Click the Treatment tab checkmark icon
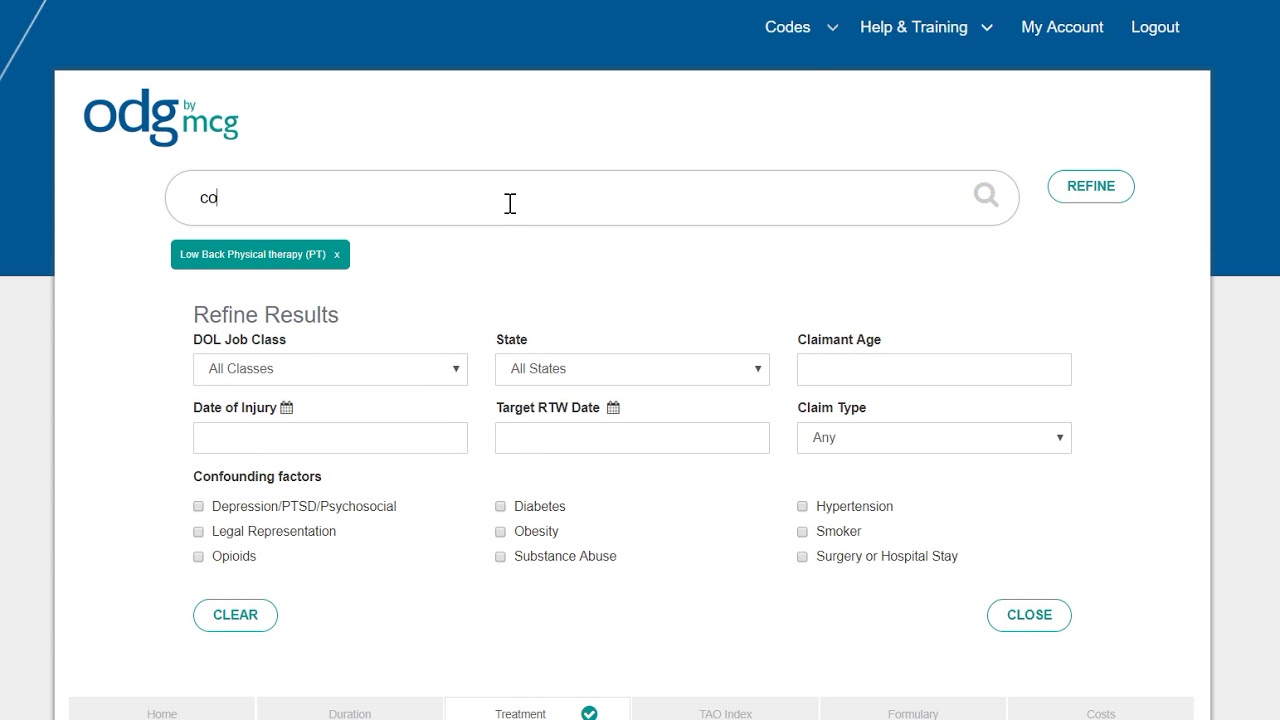 589,713
